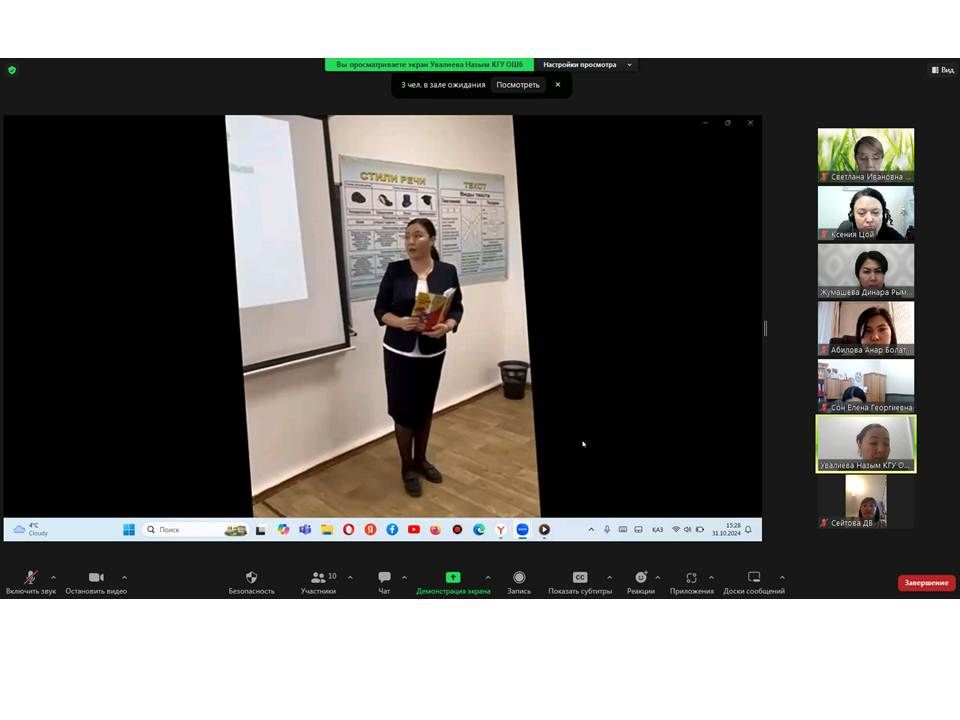Open the Участники participants panel
The width and height of the screenshot is (960, 720).
click(x=318, y=578)
